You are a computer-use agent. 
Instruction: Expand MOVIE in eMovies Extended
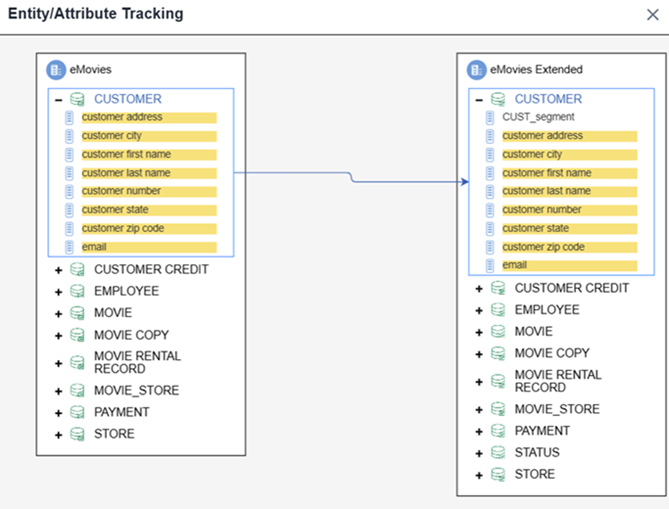(479, 332)
